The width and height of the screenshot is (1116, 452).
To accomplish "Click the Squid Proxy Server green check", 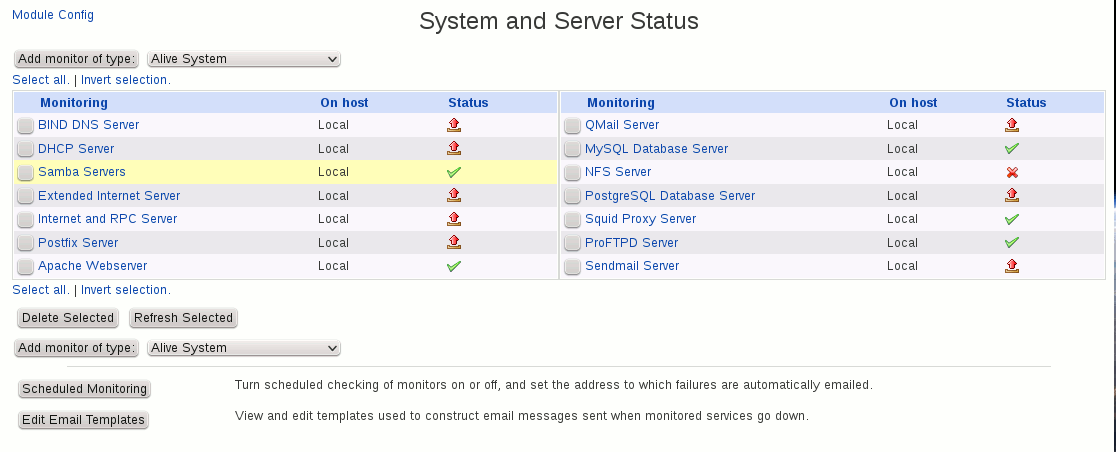I will click(1012, 219).
